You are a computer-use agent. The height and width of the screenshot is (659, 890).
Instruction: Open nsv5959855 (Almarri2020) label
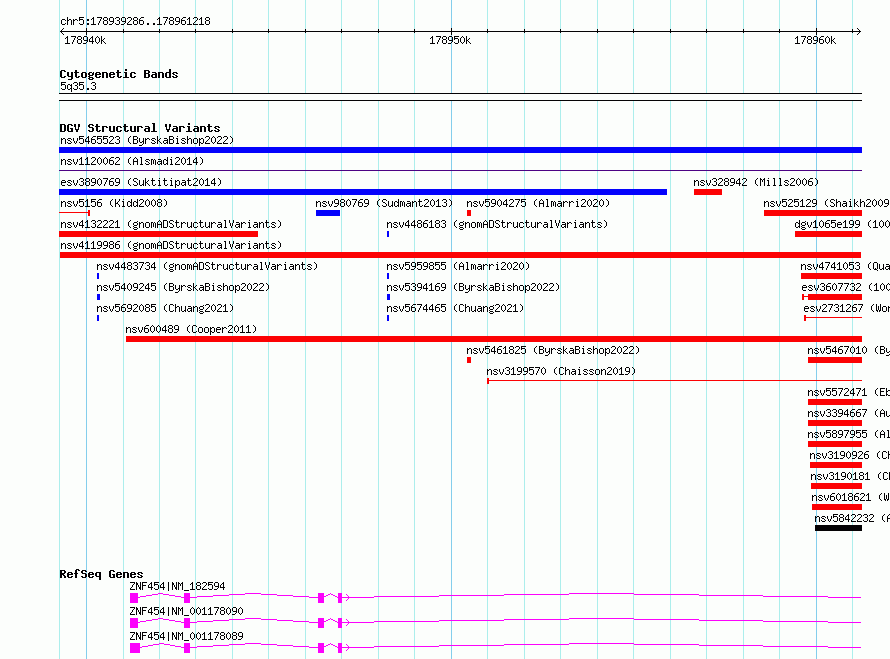pos(458,266)
